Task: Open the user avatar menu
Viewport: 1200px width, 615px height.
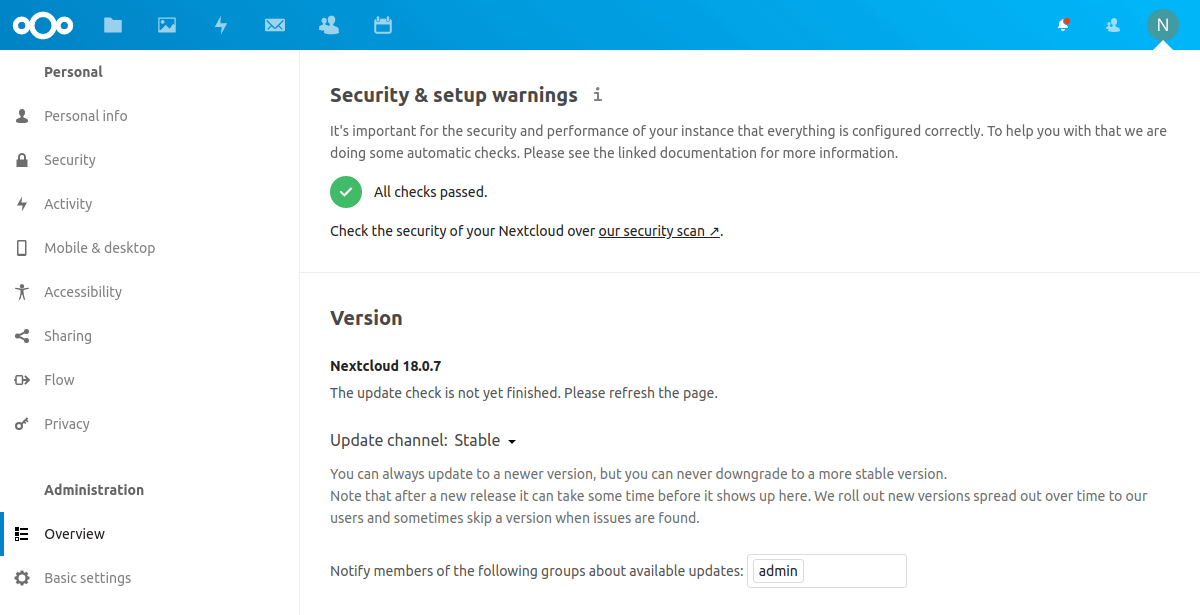Action: tap(1162, 25)
